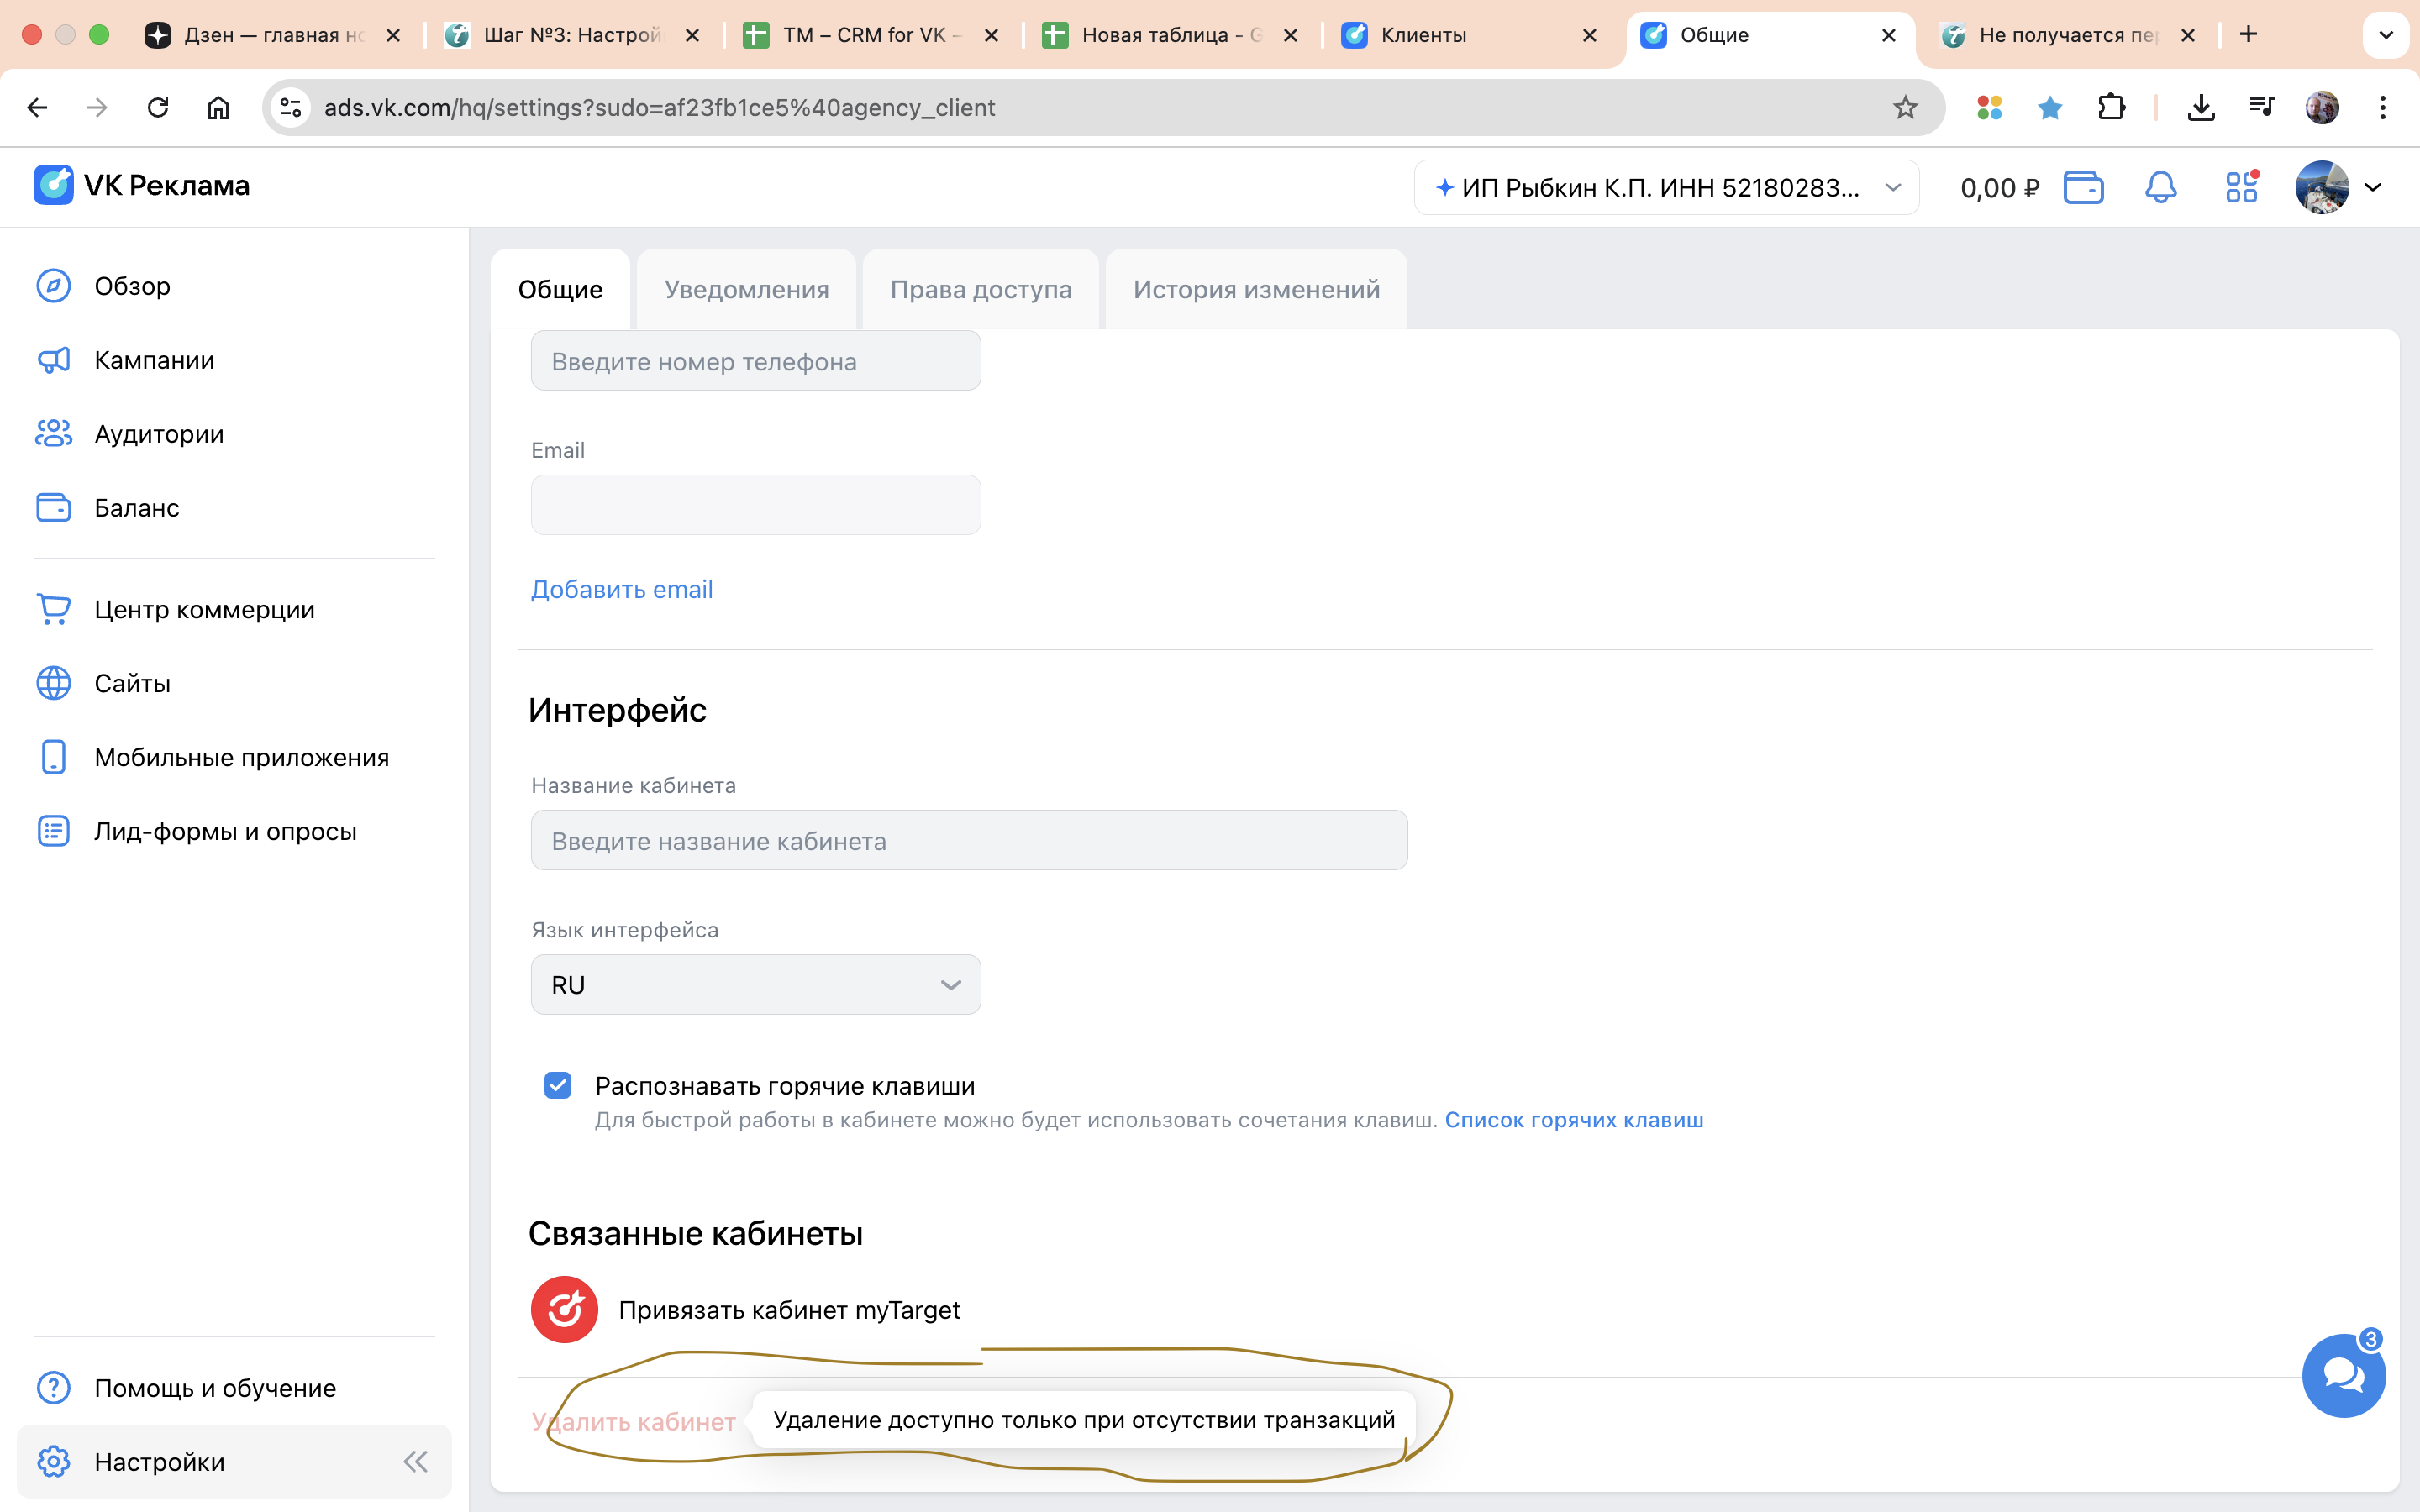This screenshot has height=1512, width=2420.
Task: Bookmark page with star in address bar
Action: coord(1905,107)
